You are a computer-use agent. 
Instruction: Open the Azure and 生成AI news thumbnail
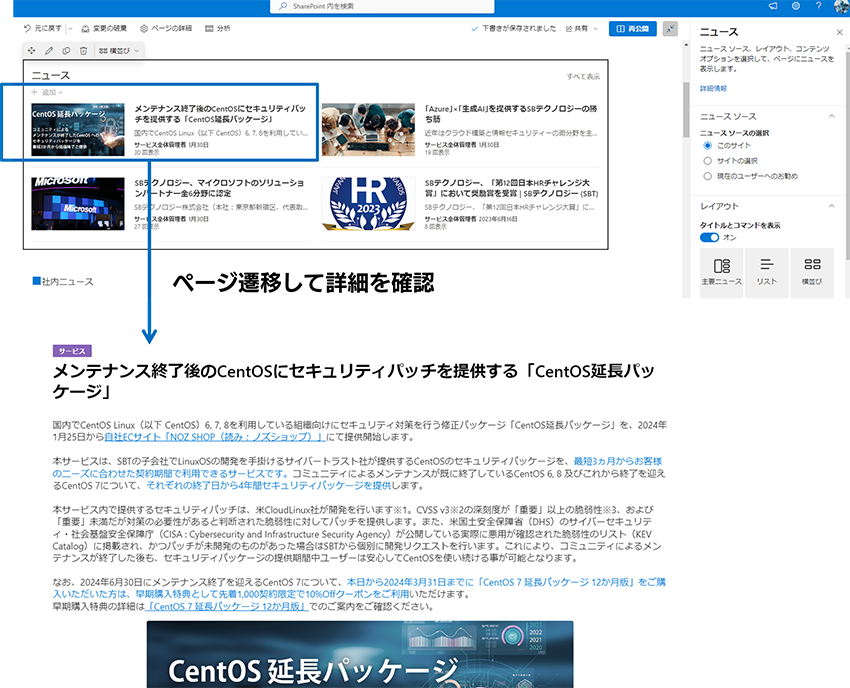(368, 130)
